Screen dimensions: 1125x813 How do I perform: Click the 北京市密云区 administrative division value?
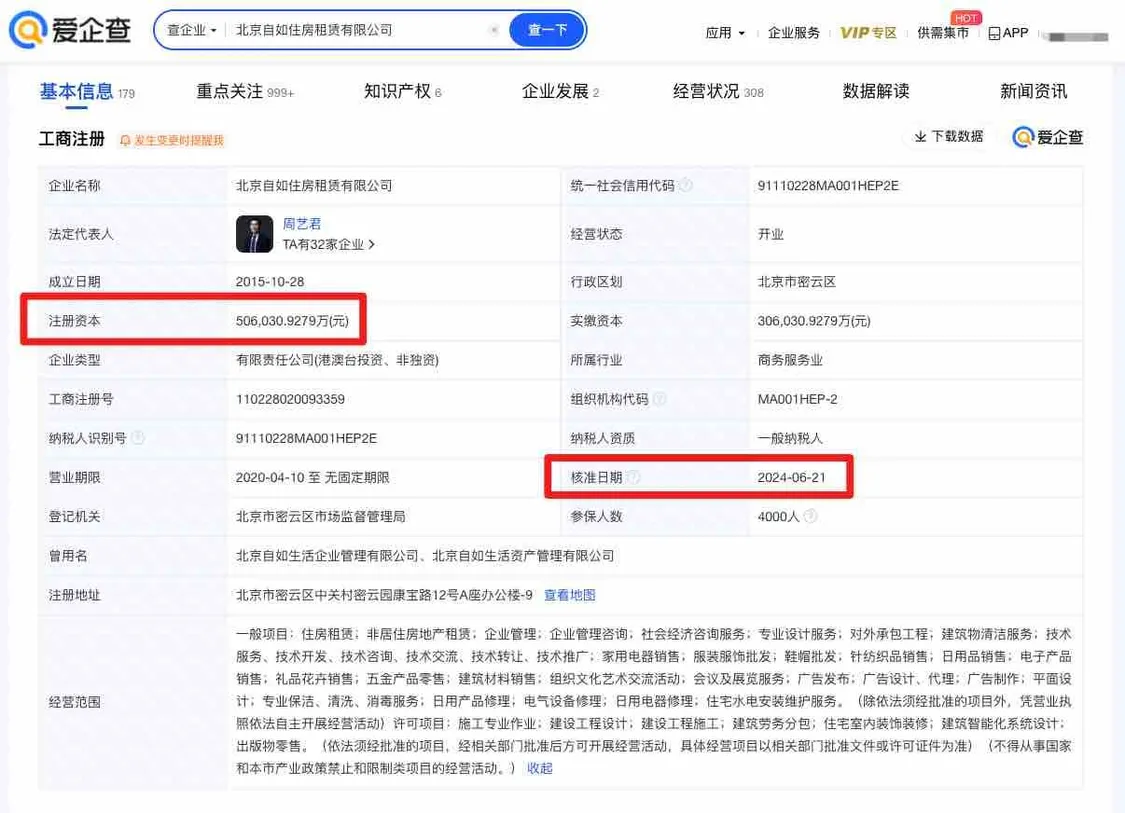click(x=796, y=282)
